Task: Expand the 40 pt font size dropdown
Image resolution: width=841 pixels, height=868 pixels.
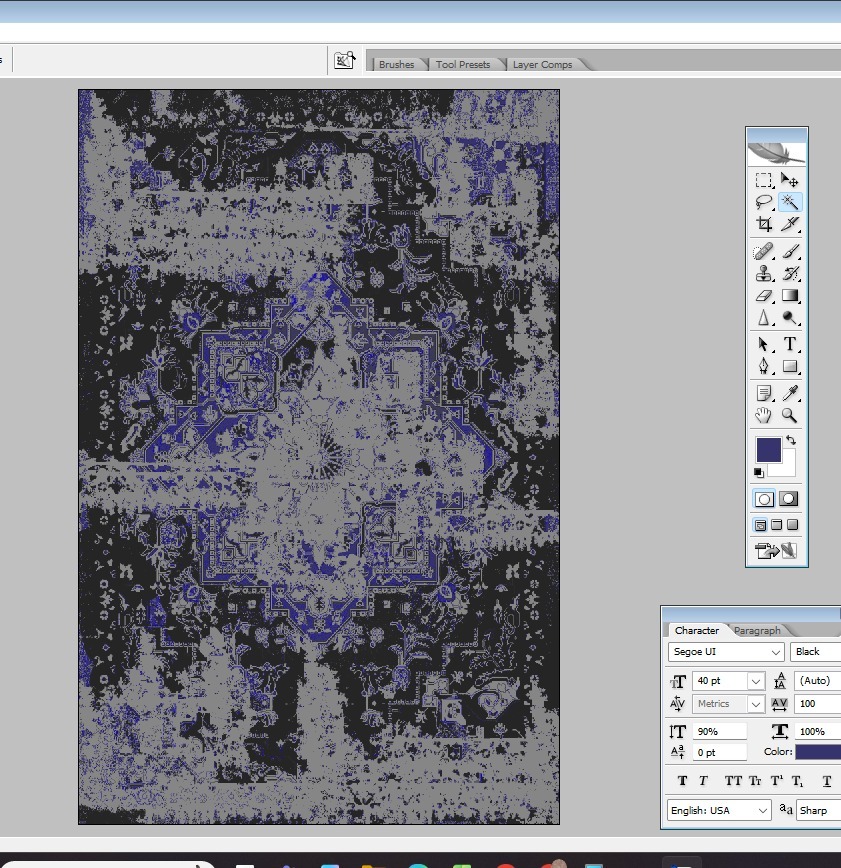Action: (756, 681)
